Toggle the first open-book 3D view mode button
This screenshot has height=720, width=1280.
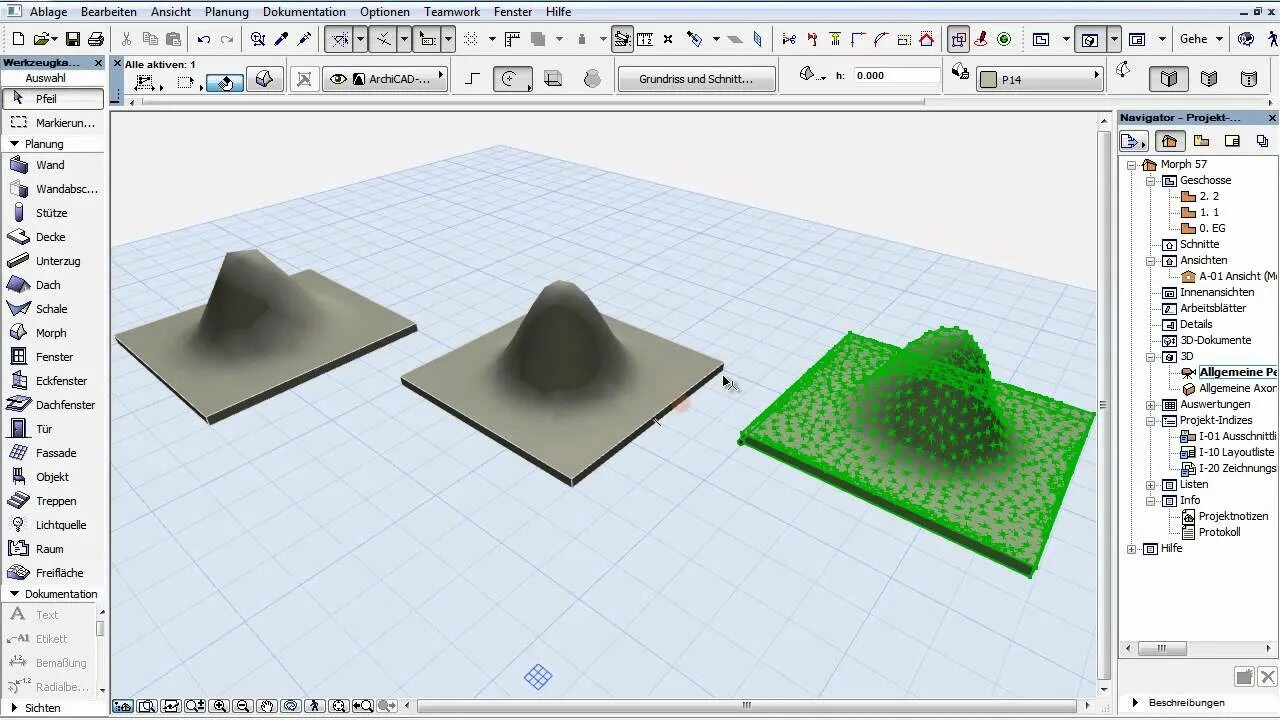(1169, 78)
